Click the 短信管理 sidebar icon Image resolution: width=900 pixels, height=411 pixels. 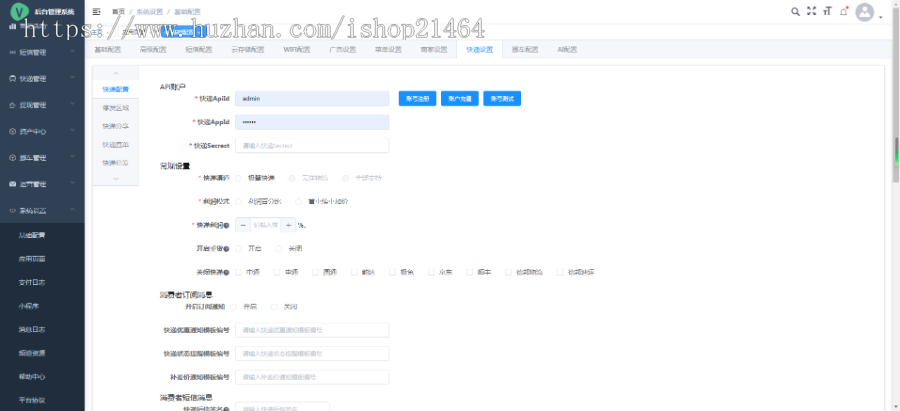tap(12, 52)
